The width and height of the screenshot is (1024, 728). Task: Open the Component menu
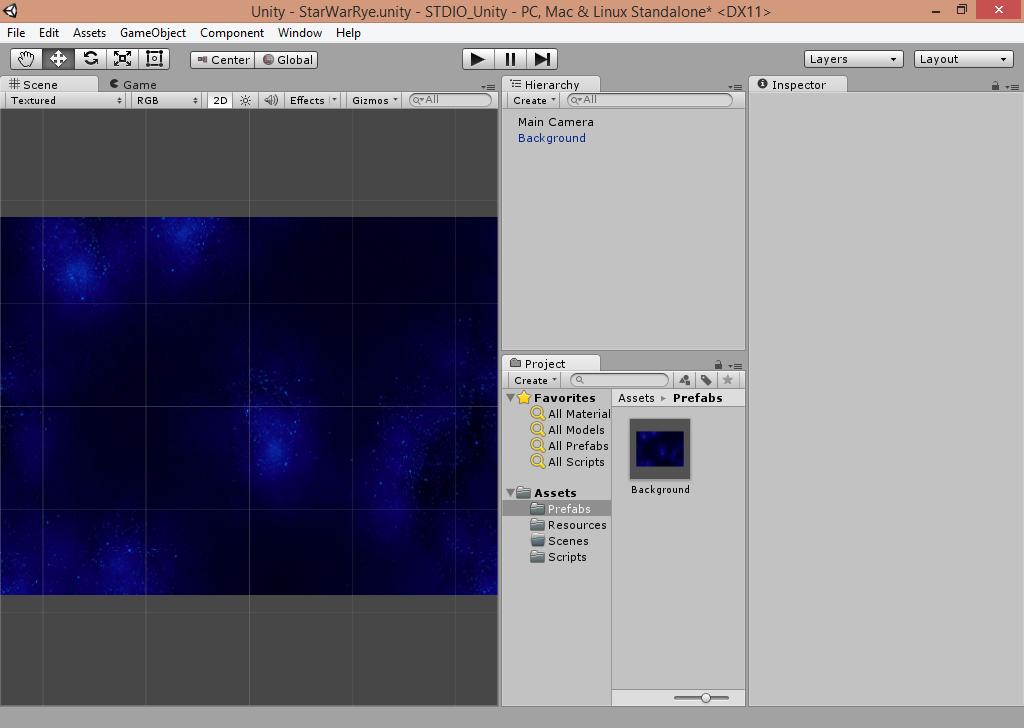232,33
